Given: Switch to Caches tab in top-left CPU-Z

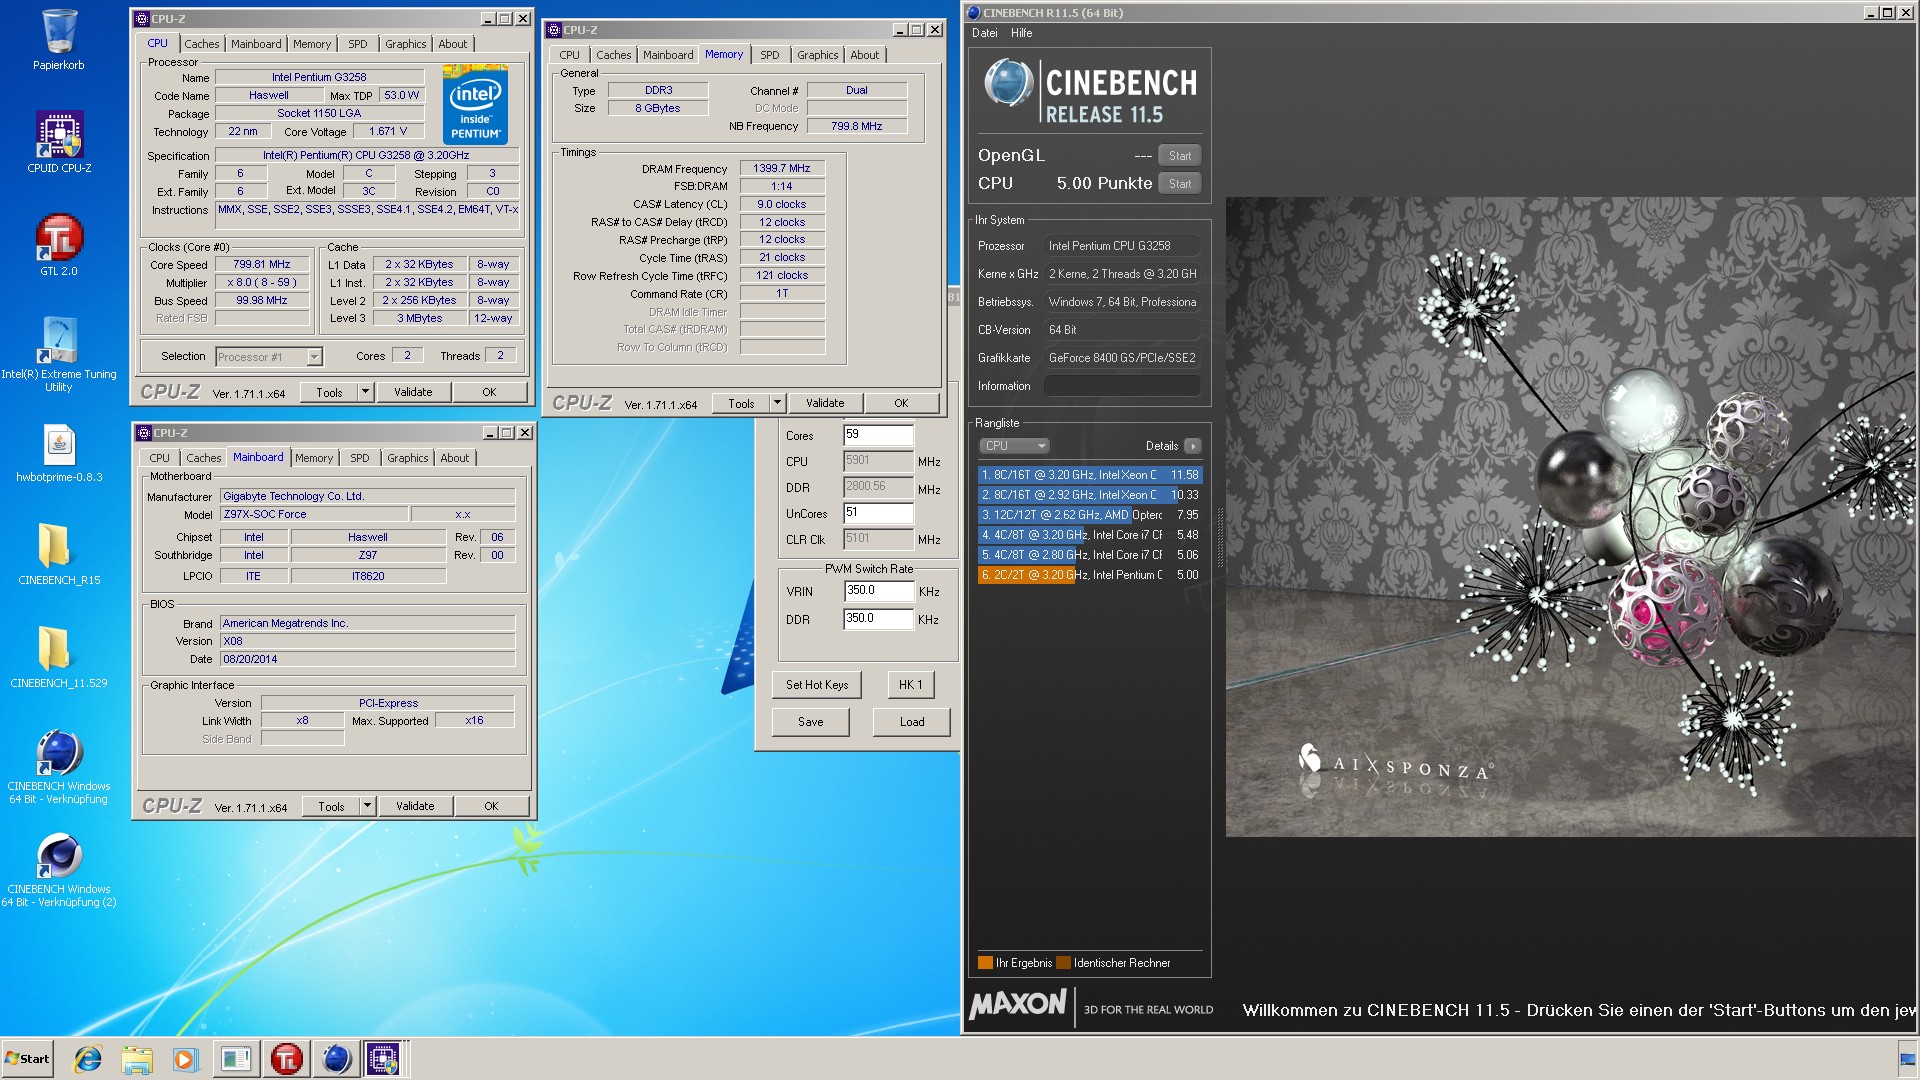Looking at the screenshot, I should [201, 44].
